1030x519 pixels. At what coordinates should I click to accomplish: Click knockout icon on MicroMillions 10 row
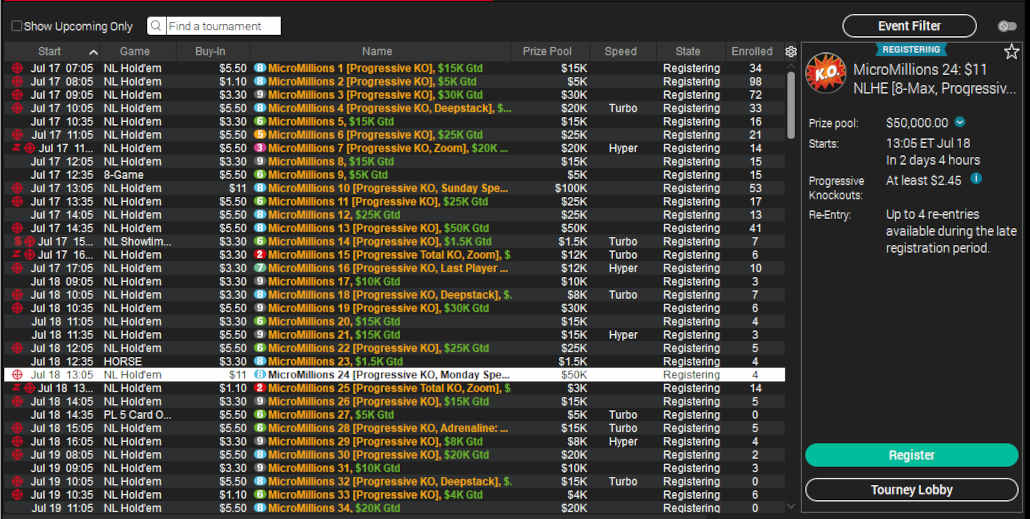pyautogui.click(x=18, y=188)
